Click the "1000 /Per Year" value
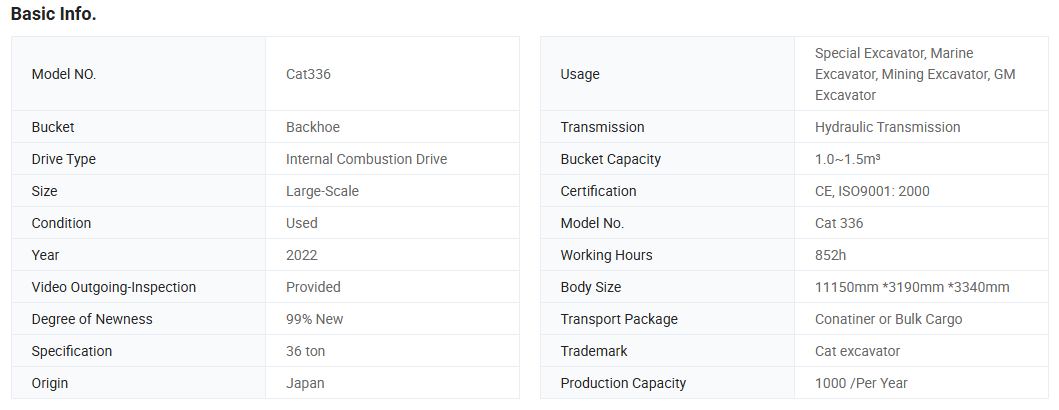The height and width of the screenshot is (410, 1059). coord(862,383)
